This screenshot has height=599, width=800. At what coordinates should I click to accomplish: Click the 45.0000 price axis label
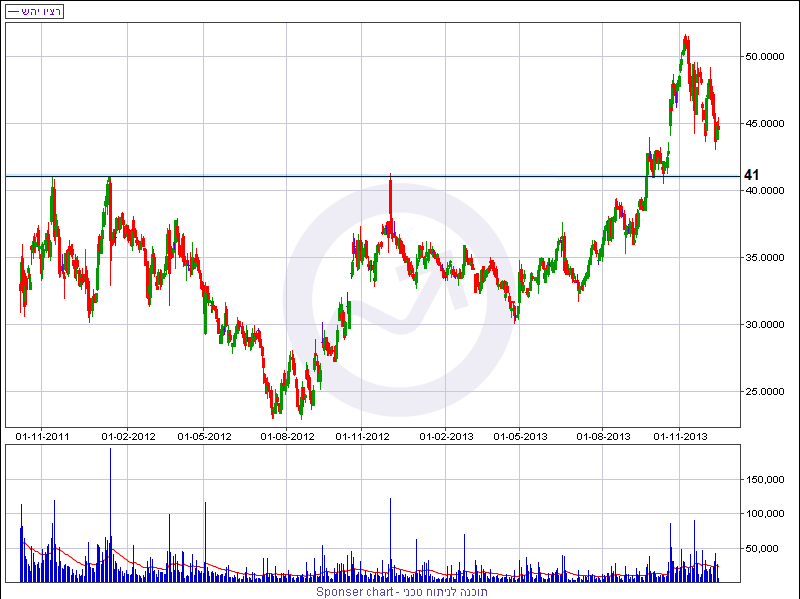[x=764, y=123]
